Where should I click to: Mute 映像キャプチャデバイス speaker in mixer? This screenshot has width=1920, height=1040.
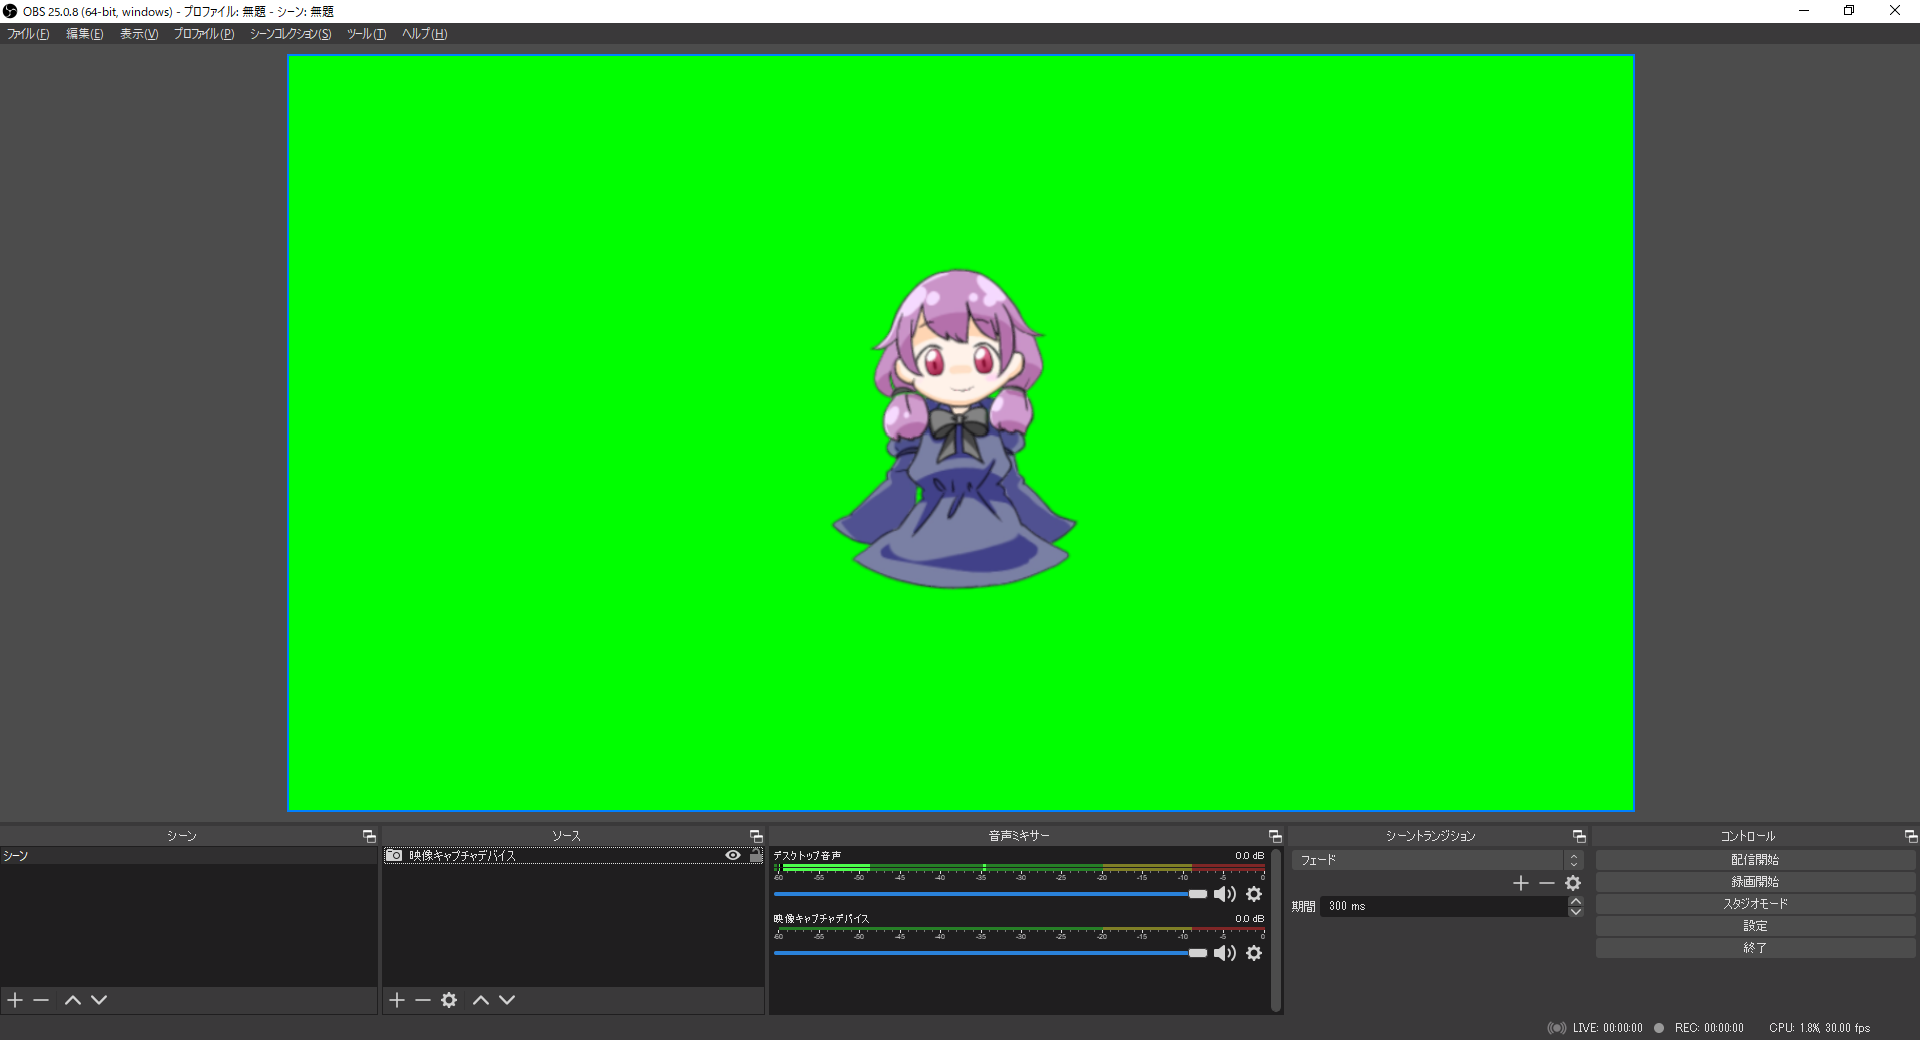pos(1224,953)
